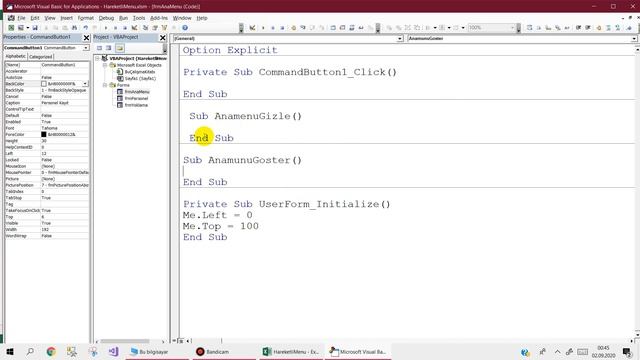Open the AnamunuGoster procedure dropdown

click(x=634, y=38)
